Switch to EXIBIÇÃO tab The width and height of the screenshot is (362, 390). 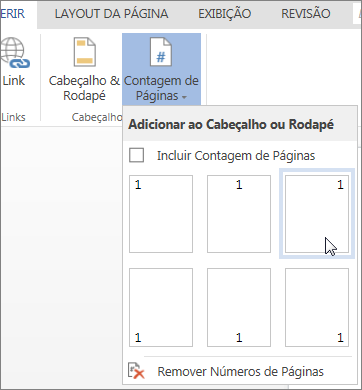pyautogui.click(x=225, y=14)
